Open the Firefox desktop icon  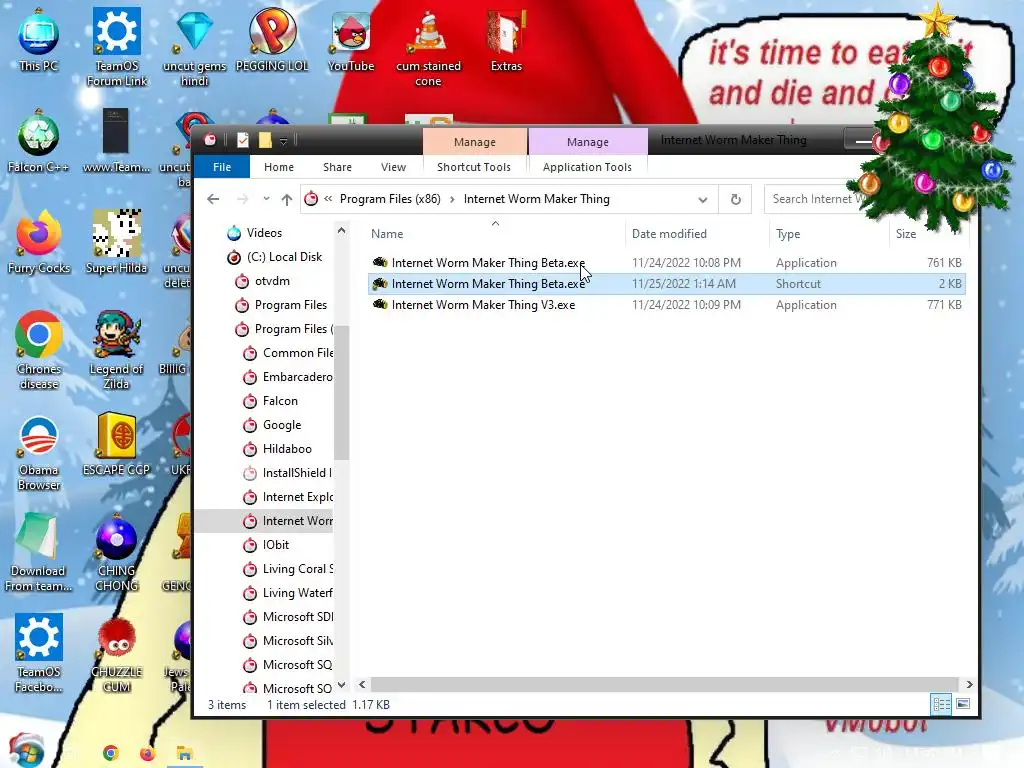click(39, 243)
